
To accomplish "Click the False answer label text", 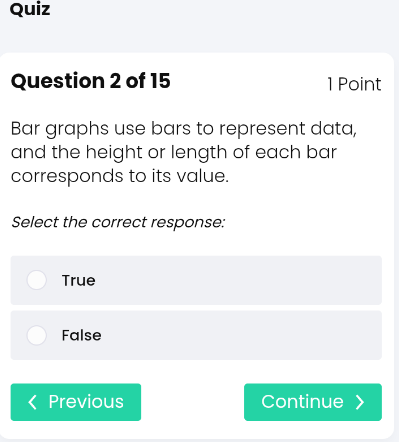I will coord(82,335).
